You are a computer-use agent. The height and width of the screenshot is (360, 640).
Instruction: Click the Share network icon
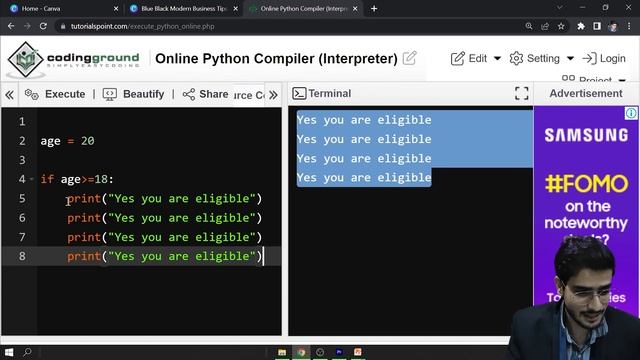pos(189,94)
